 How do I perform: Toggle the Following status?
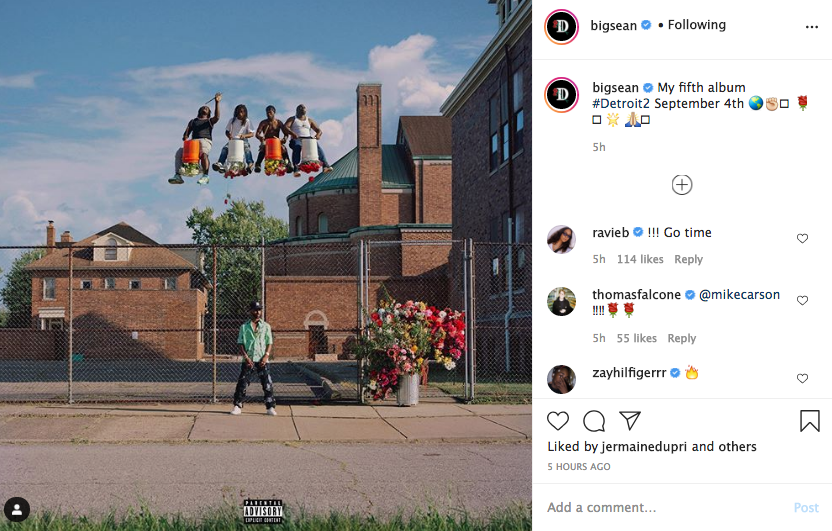(x=697, y=25)
